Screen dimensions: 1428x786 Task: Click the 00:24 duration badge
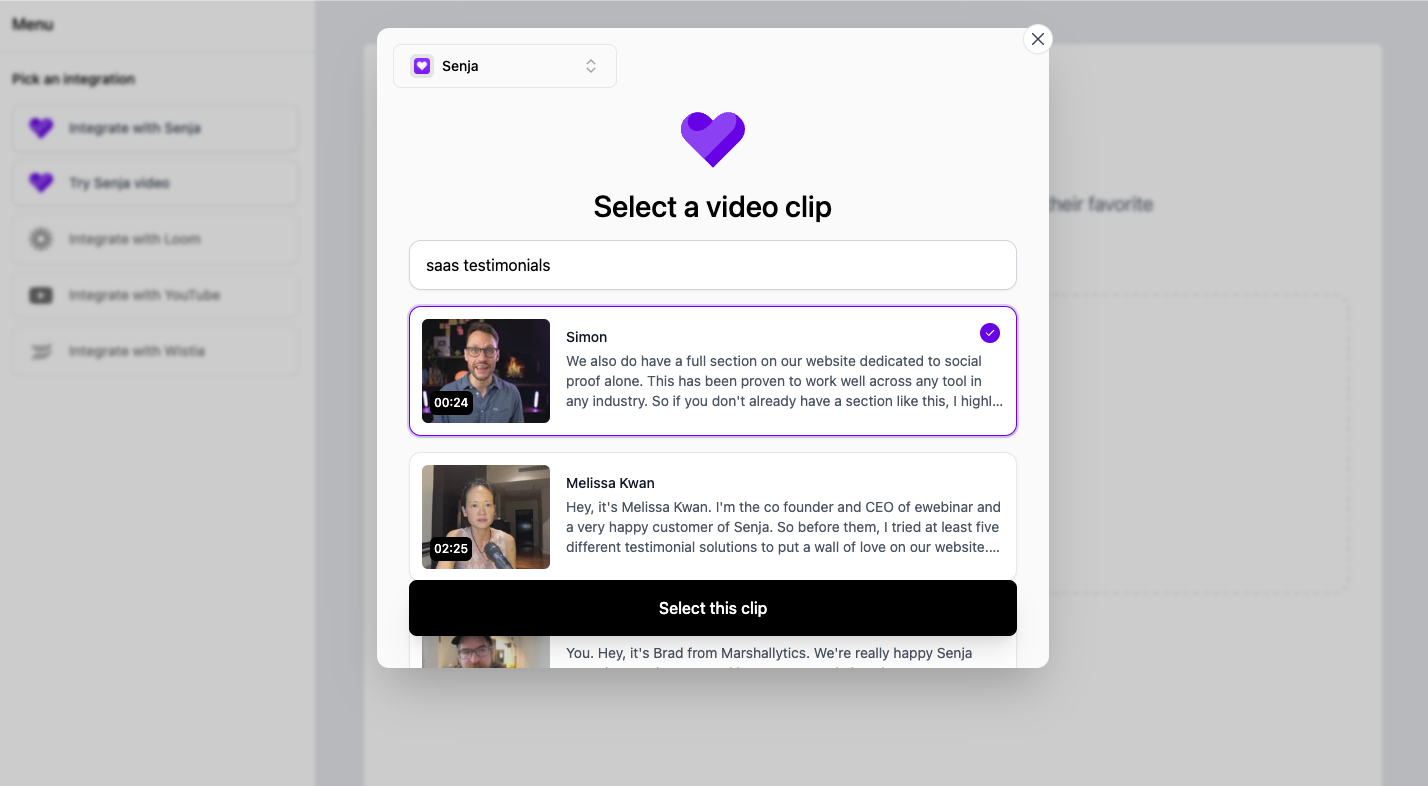(x=451, y=403)
